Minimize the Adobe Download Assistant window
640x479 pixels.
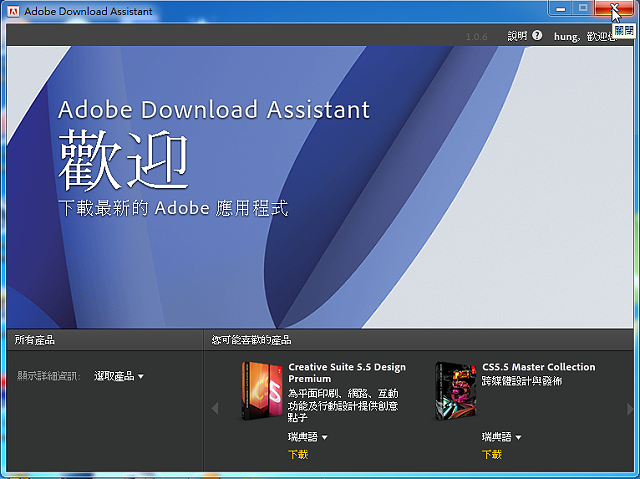561,8
